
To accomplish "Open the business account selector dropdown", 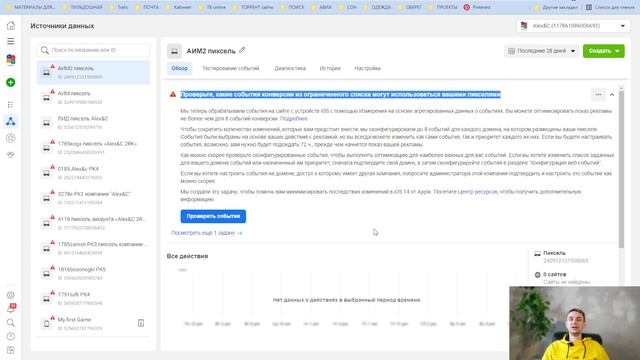I will pyautogui.click(x=573, y=26).
